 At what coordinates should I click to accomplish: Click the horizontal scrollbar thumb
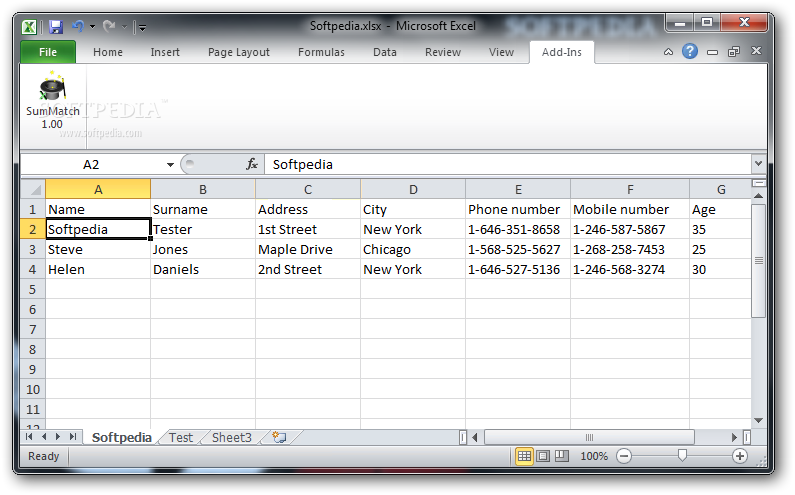pos(589,437)
